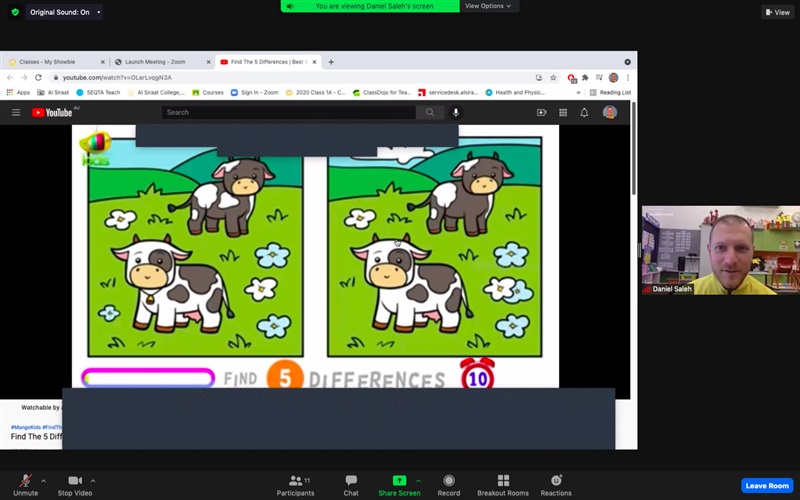Open the Participants panel
The image size is (800, 500).
point(295,485)
